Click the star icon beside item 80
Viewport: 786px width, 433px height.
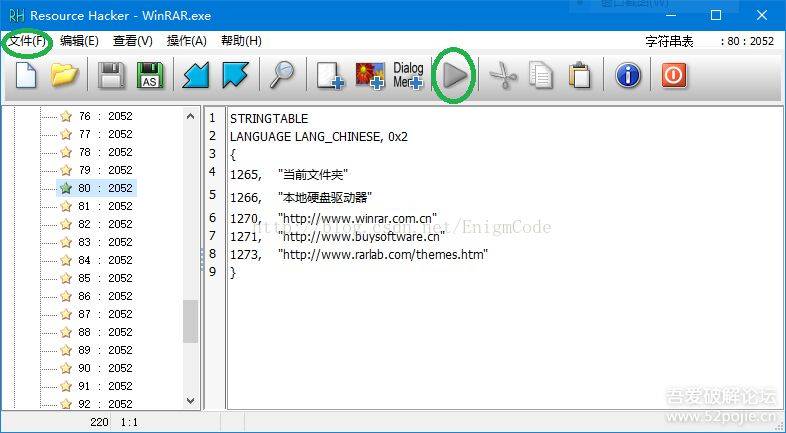(66, 188)
